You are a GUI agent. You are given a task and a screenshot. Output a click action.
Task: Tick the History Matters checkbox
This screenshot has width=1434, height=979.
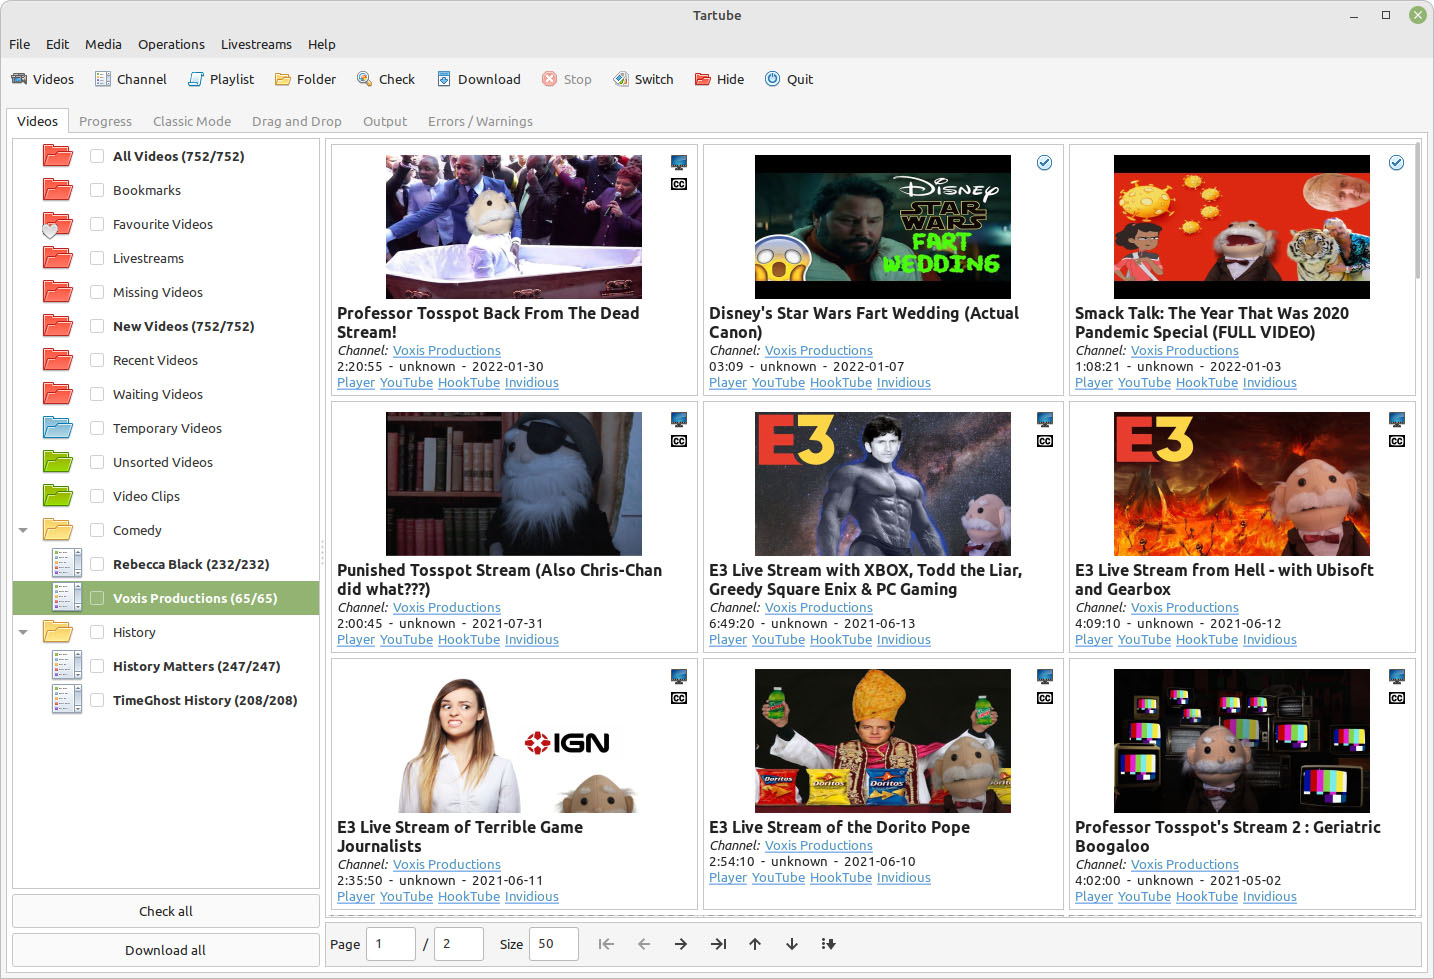point(97,666)
